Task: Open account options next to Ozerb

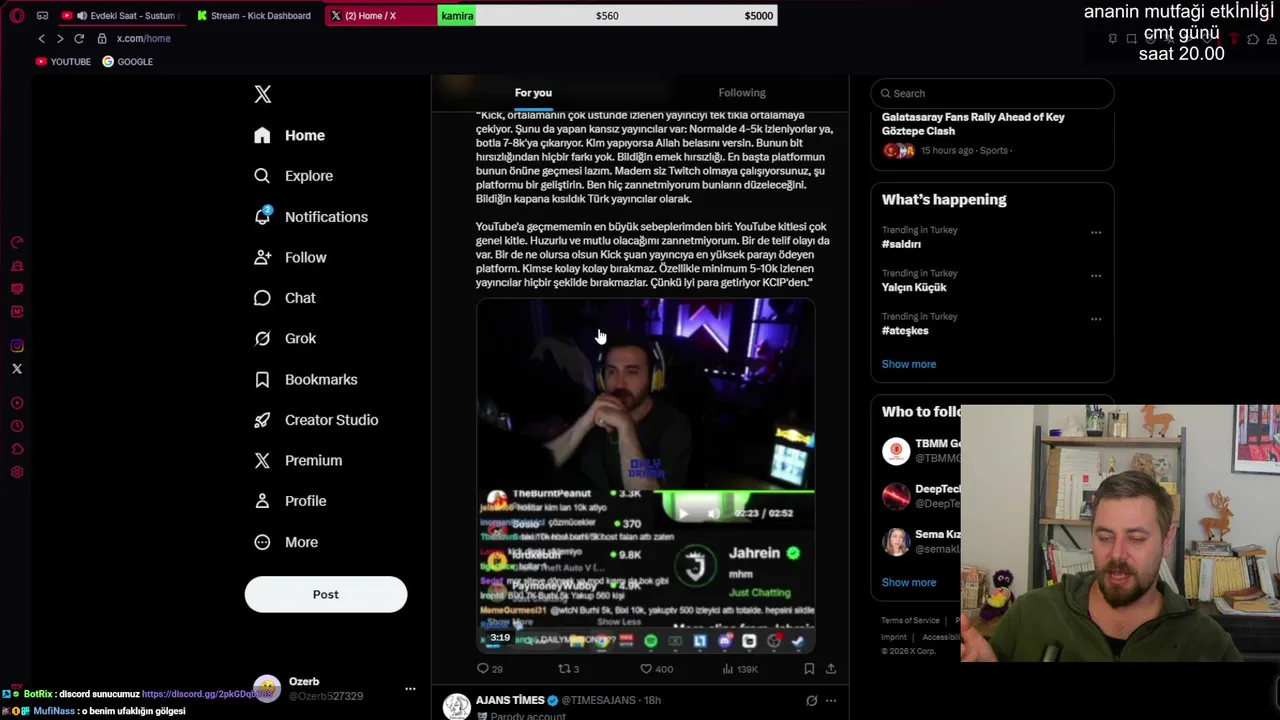Action: (410, 688)
